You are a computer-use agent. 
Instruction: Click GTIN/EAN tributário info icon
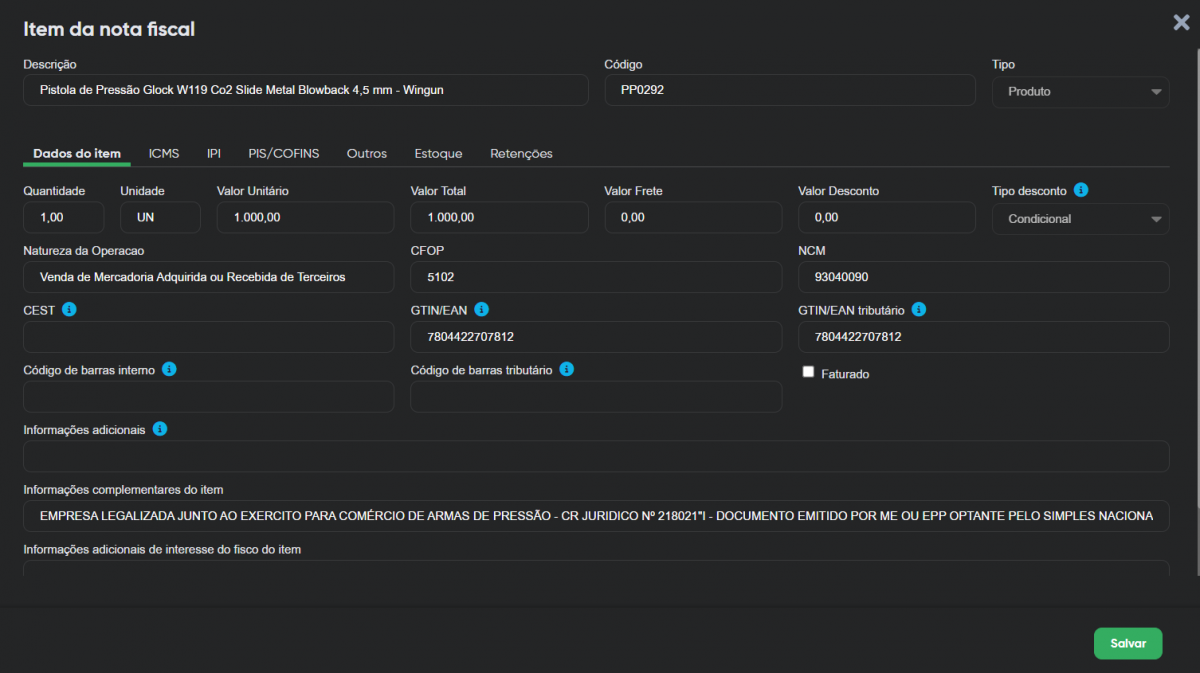click(919, 309)
